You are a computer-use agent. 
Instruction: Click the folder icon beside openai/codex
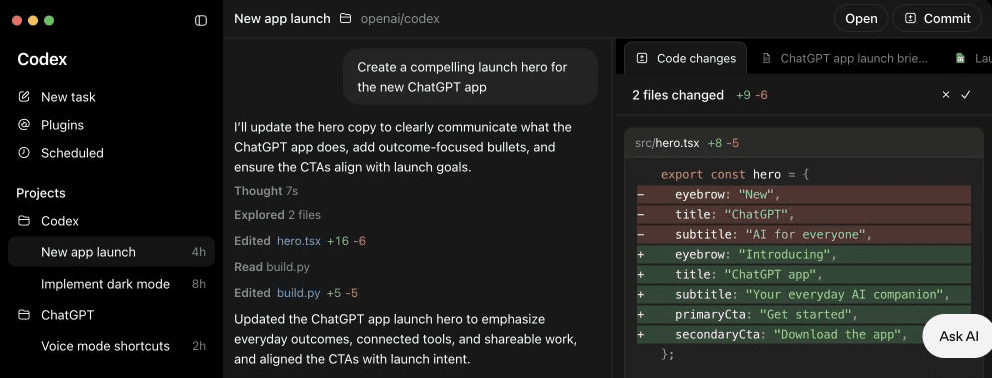(x=345, y=18)
